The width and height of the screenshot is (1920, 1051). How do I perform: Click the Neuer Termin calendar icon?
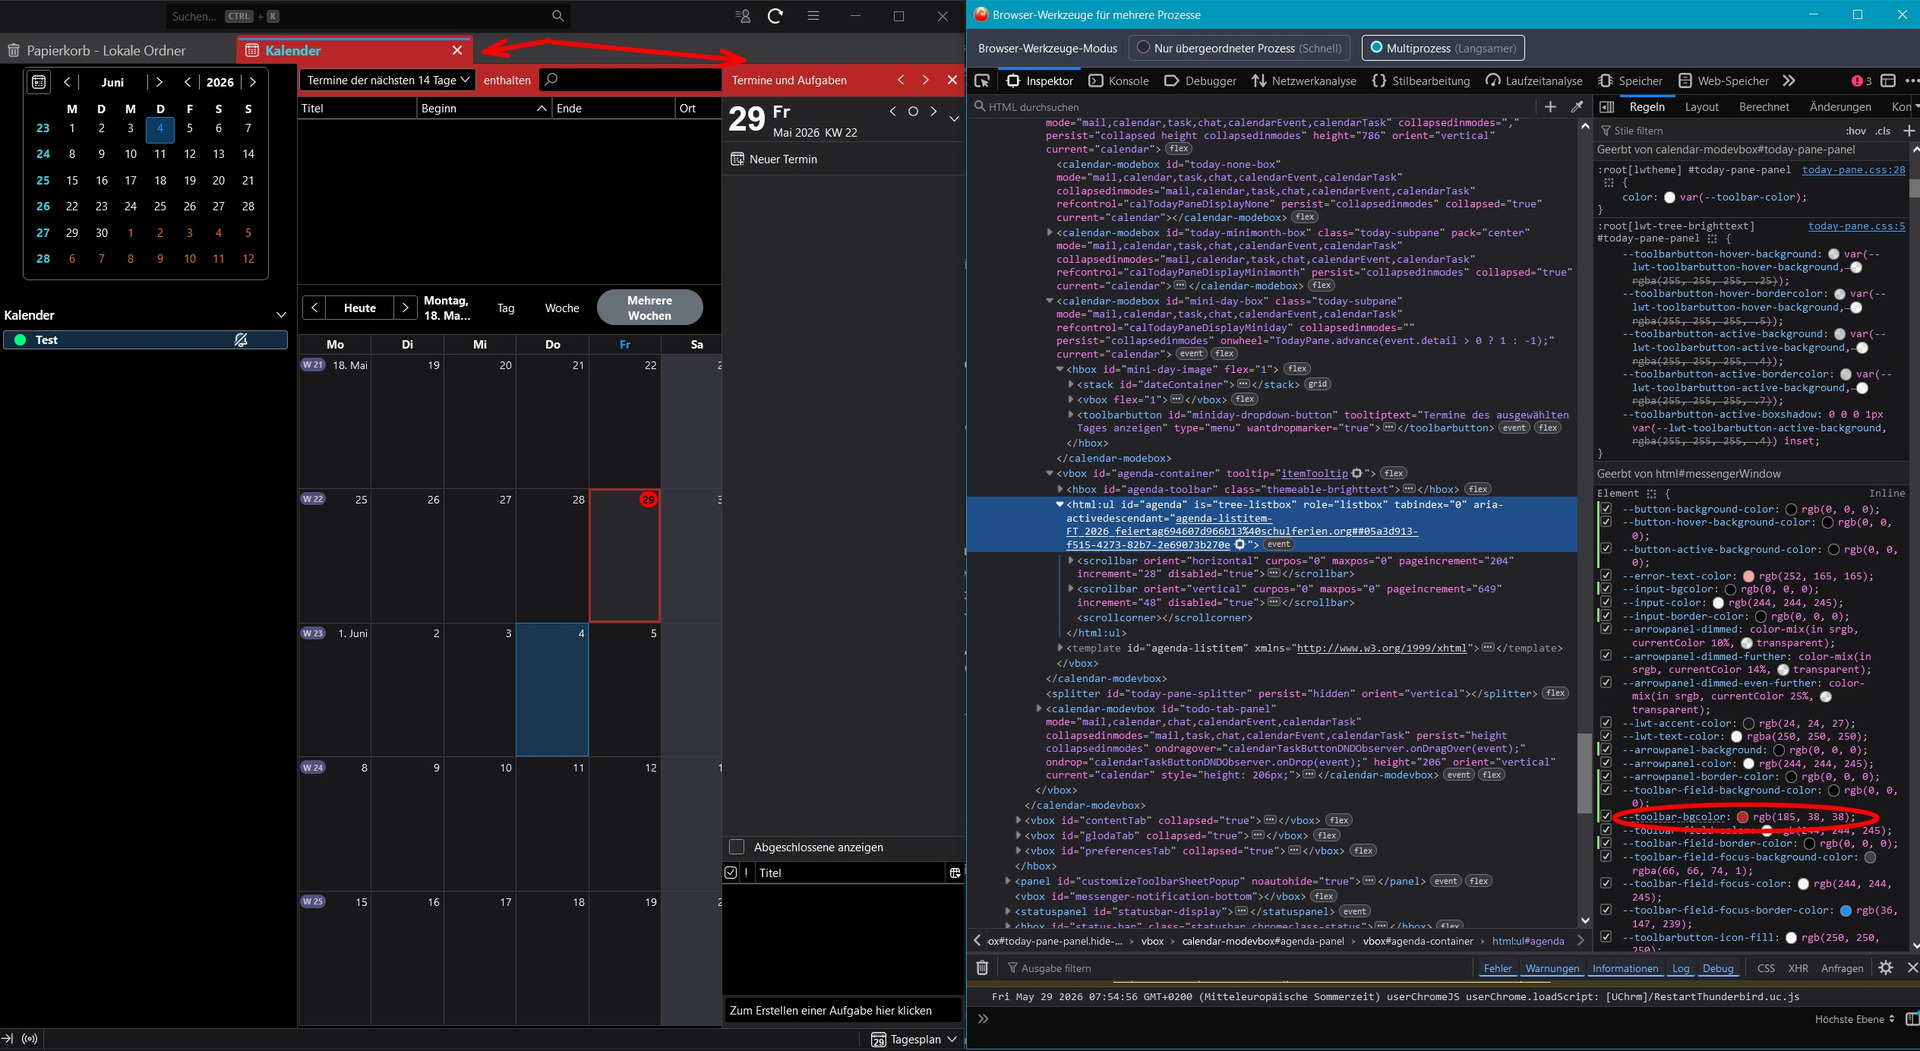(x=737, y=159)
